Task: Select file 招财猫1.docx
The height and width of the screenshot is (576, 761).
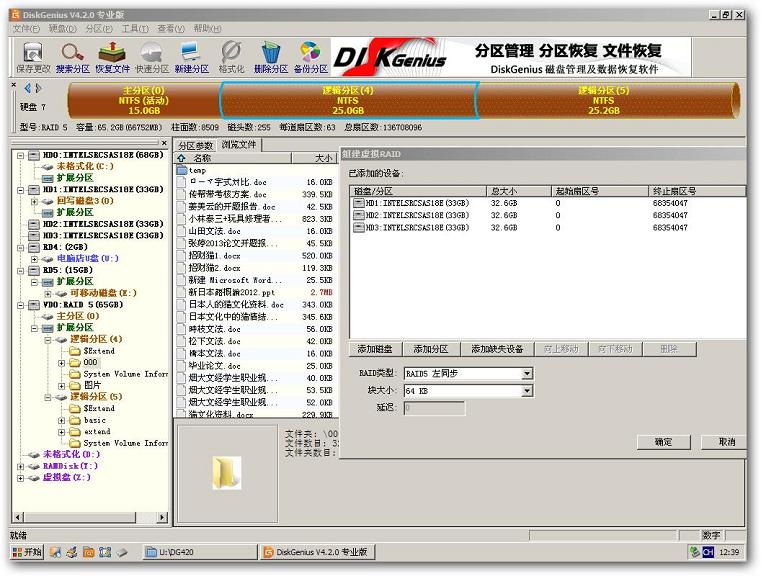Action: [x=214, y=256]
